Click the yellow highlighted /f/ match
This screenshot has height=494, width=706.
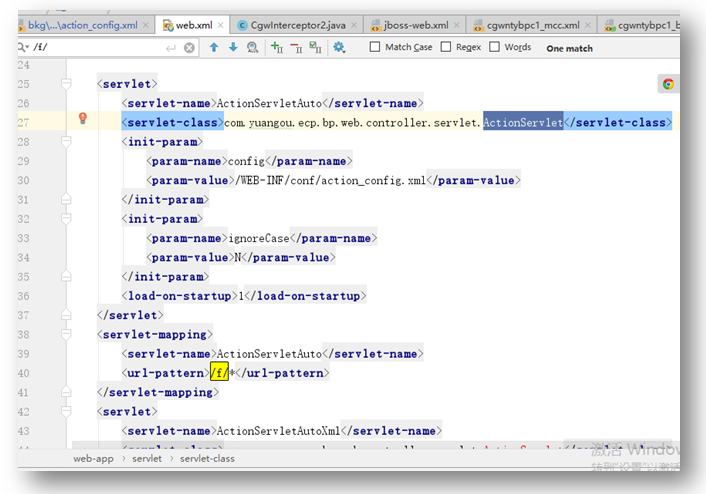pos(219,373)
